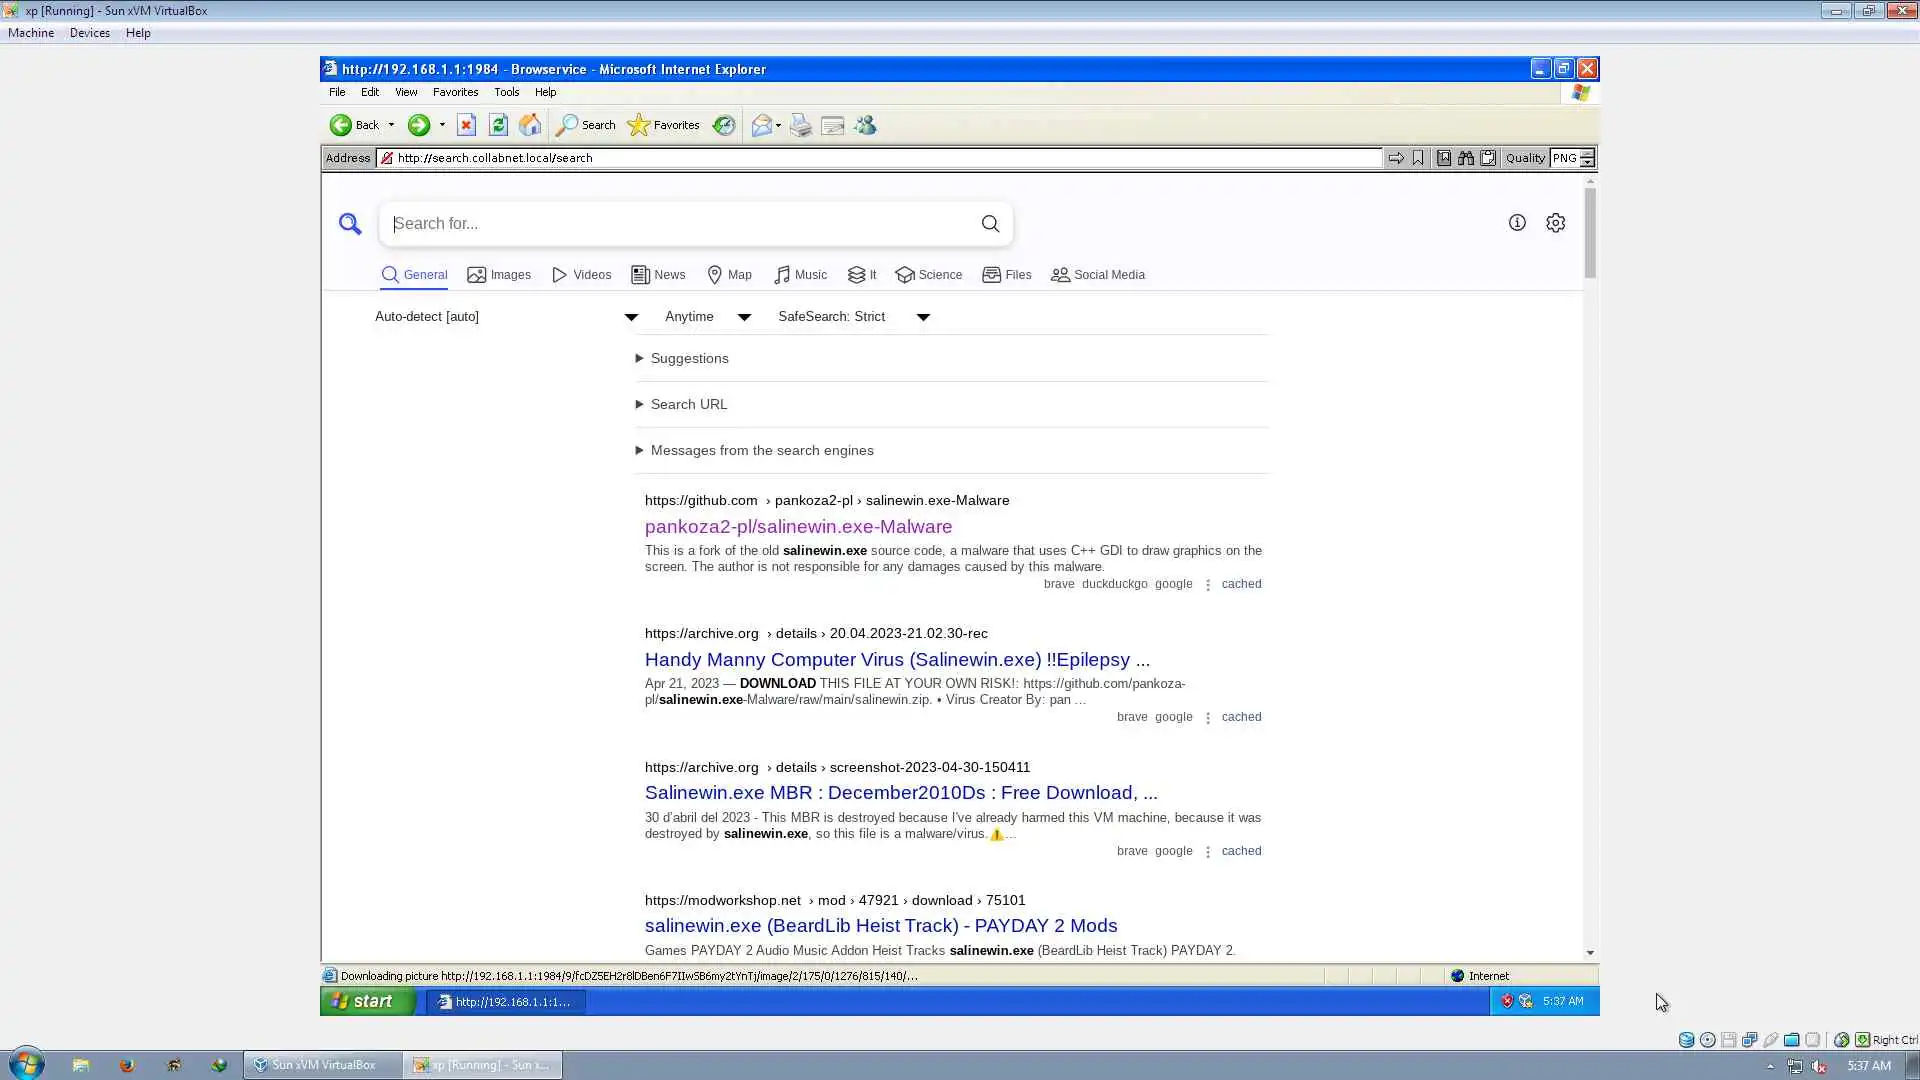Click the Print toolbar icon
This screenshot has height=1080, width=1920.
(800, 125)
